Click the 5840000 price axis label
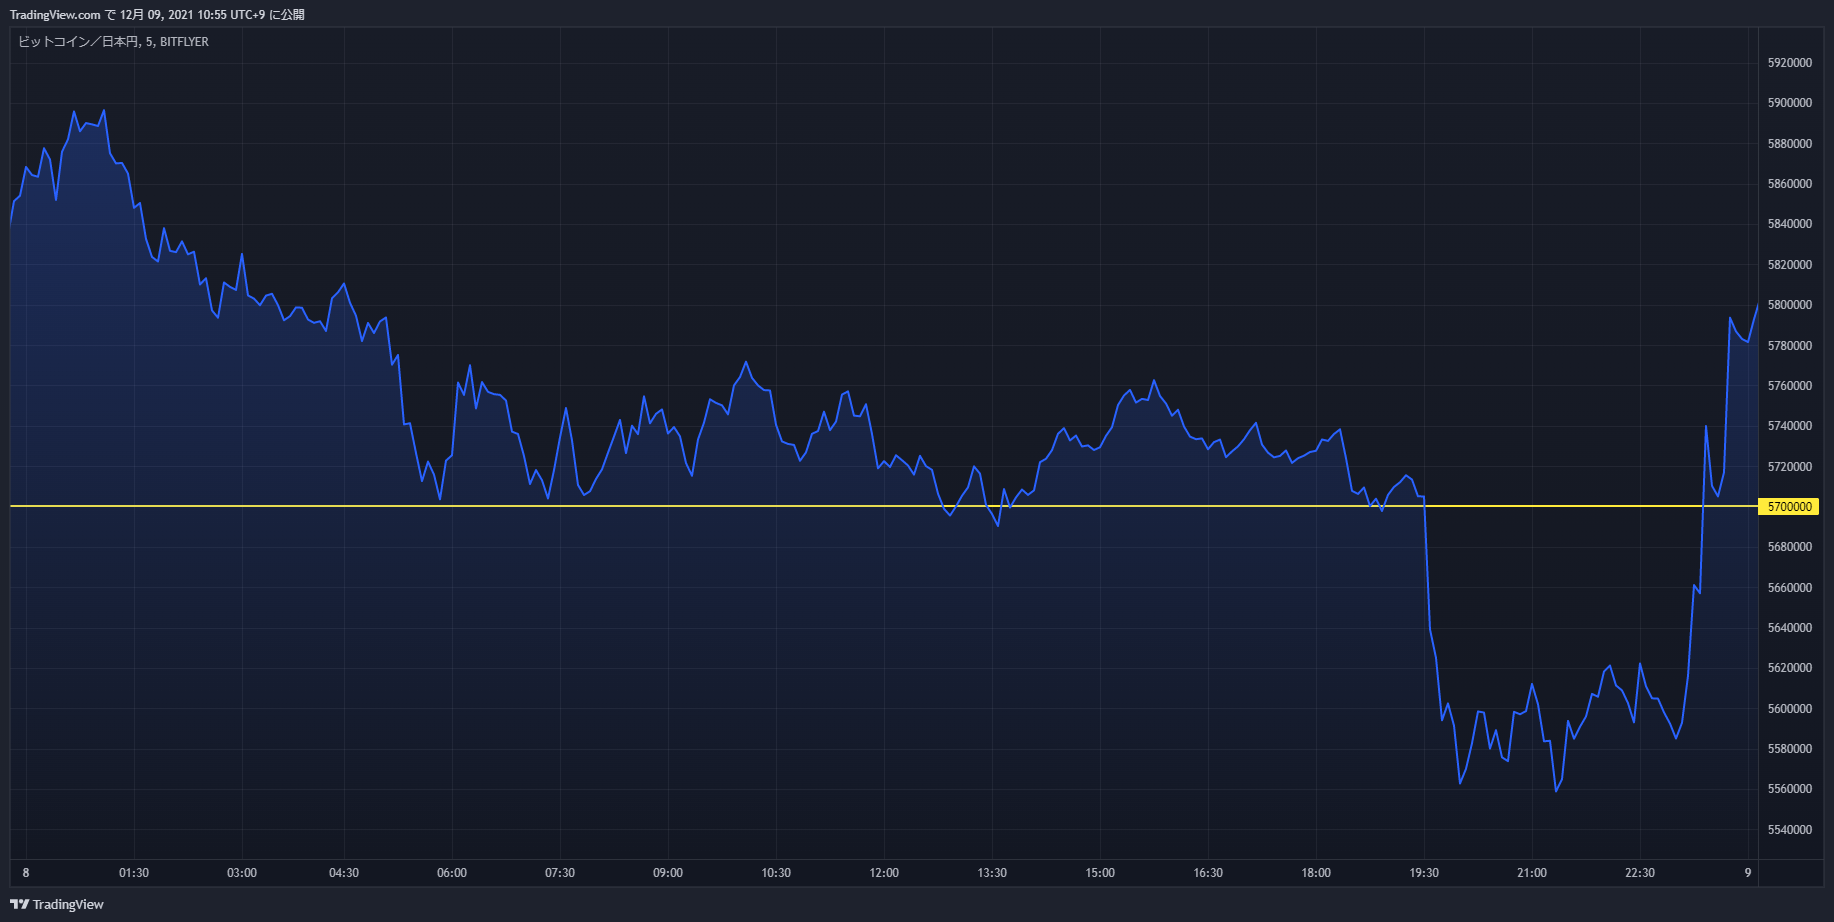Viewport: 1834px width, 922px height. click(1790, 224)
